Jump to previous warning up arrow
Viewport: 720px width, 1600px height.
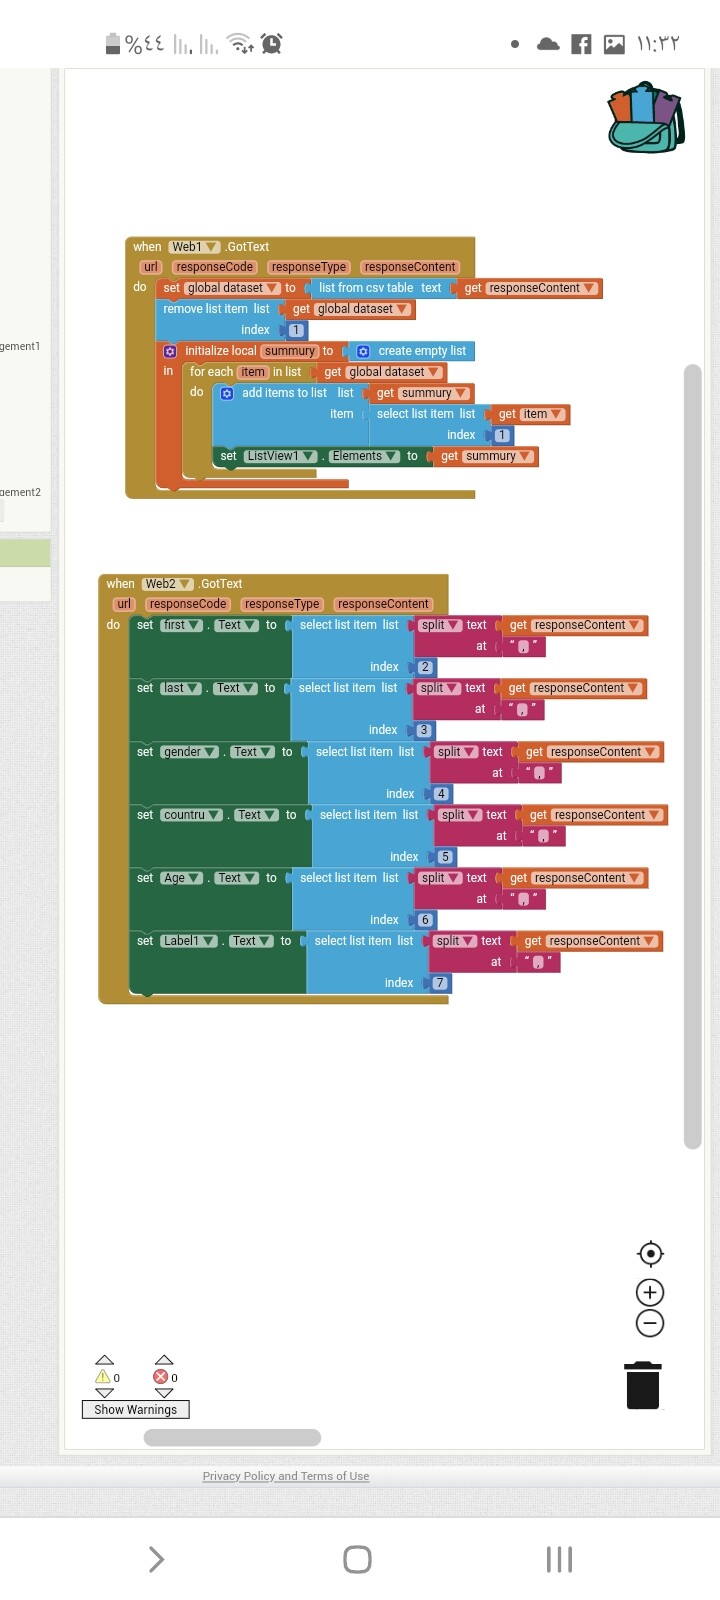(104, 1360)
